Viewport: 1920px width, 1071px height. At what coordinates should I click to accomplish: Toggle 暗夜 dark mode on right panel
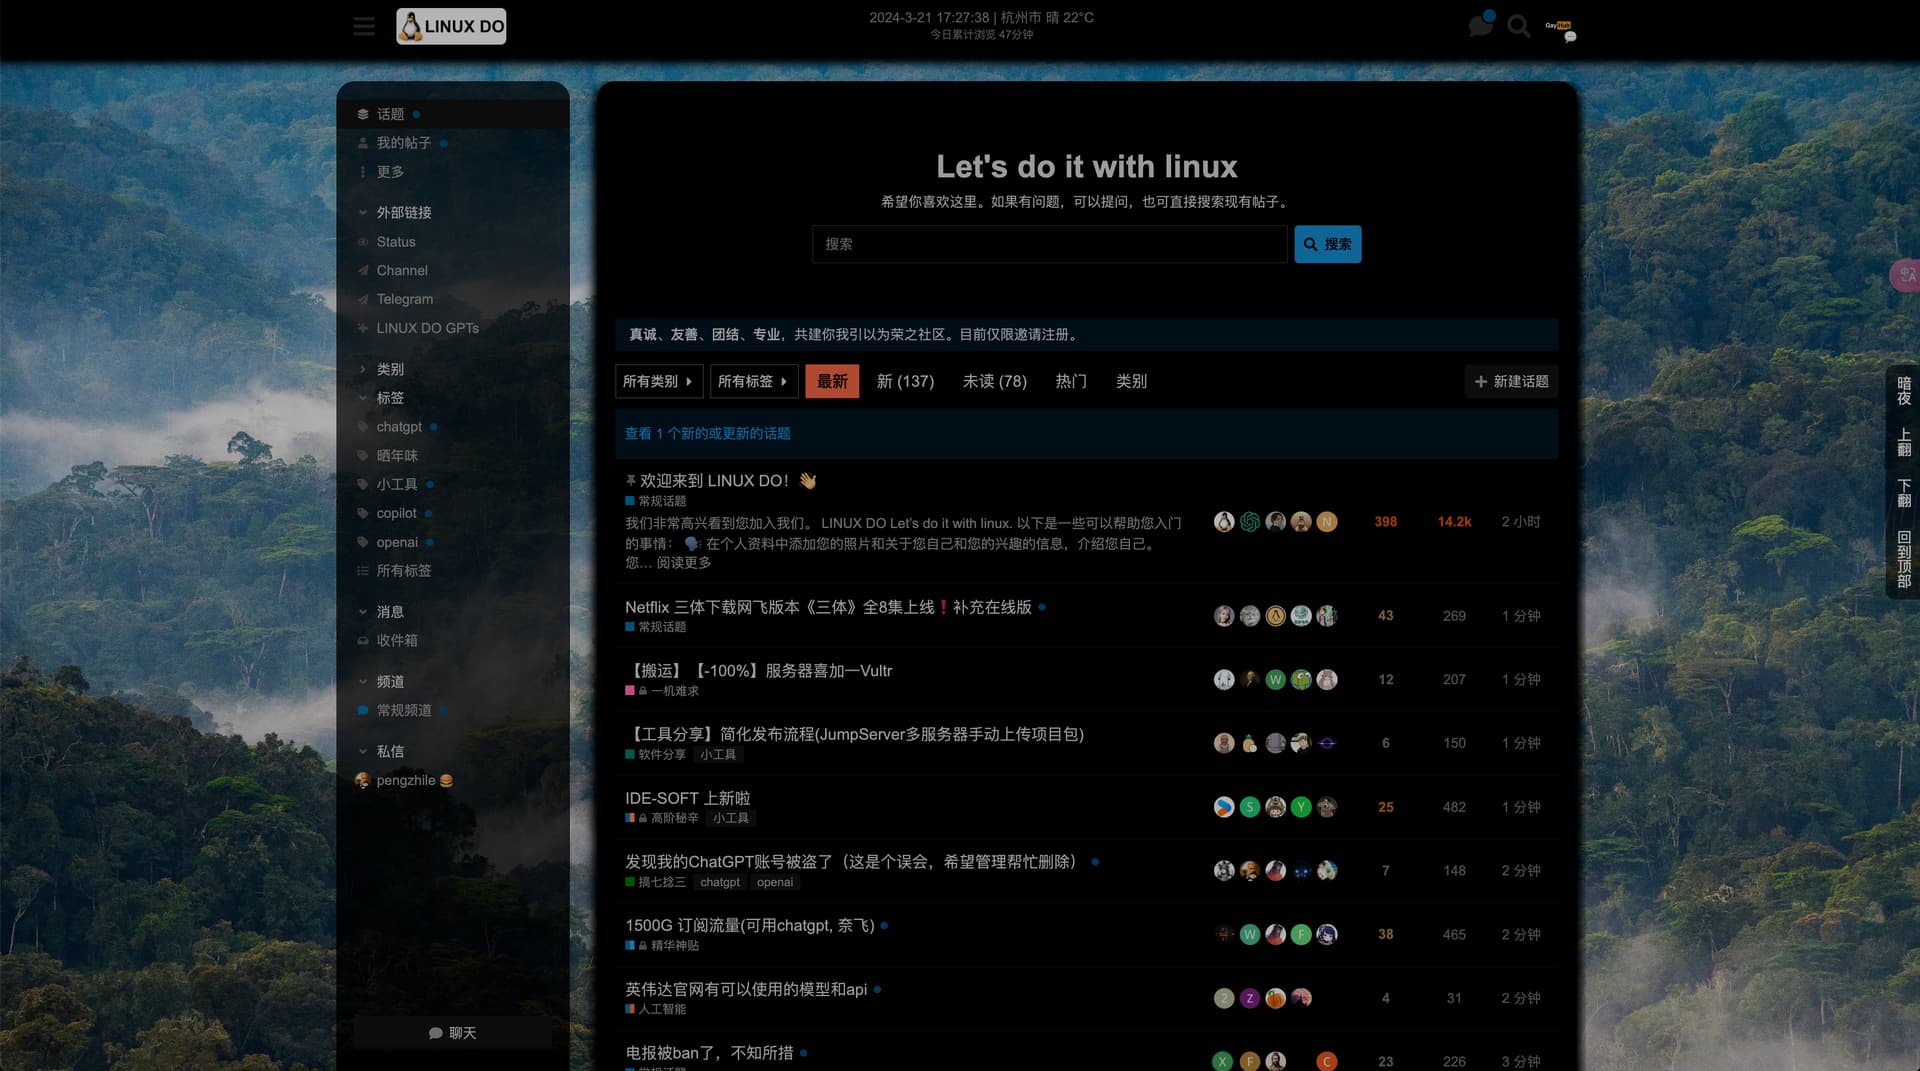point(1904,391)
